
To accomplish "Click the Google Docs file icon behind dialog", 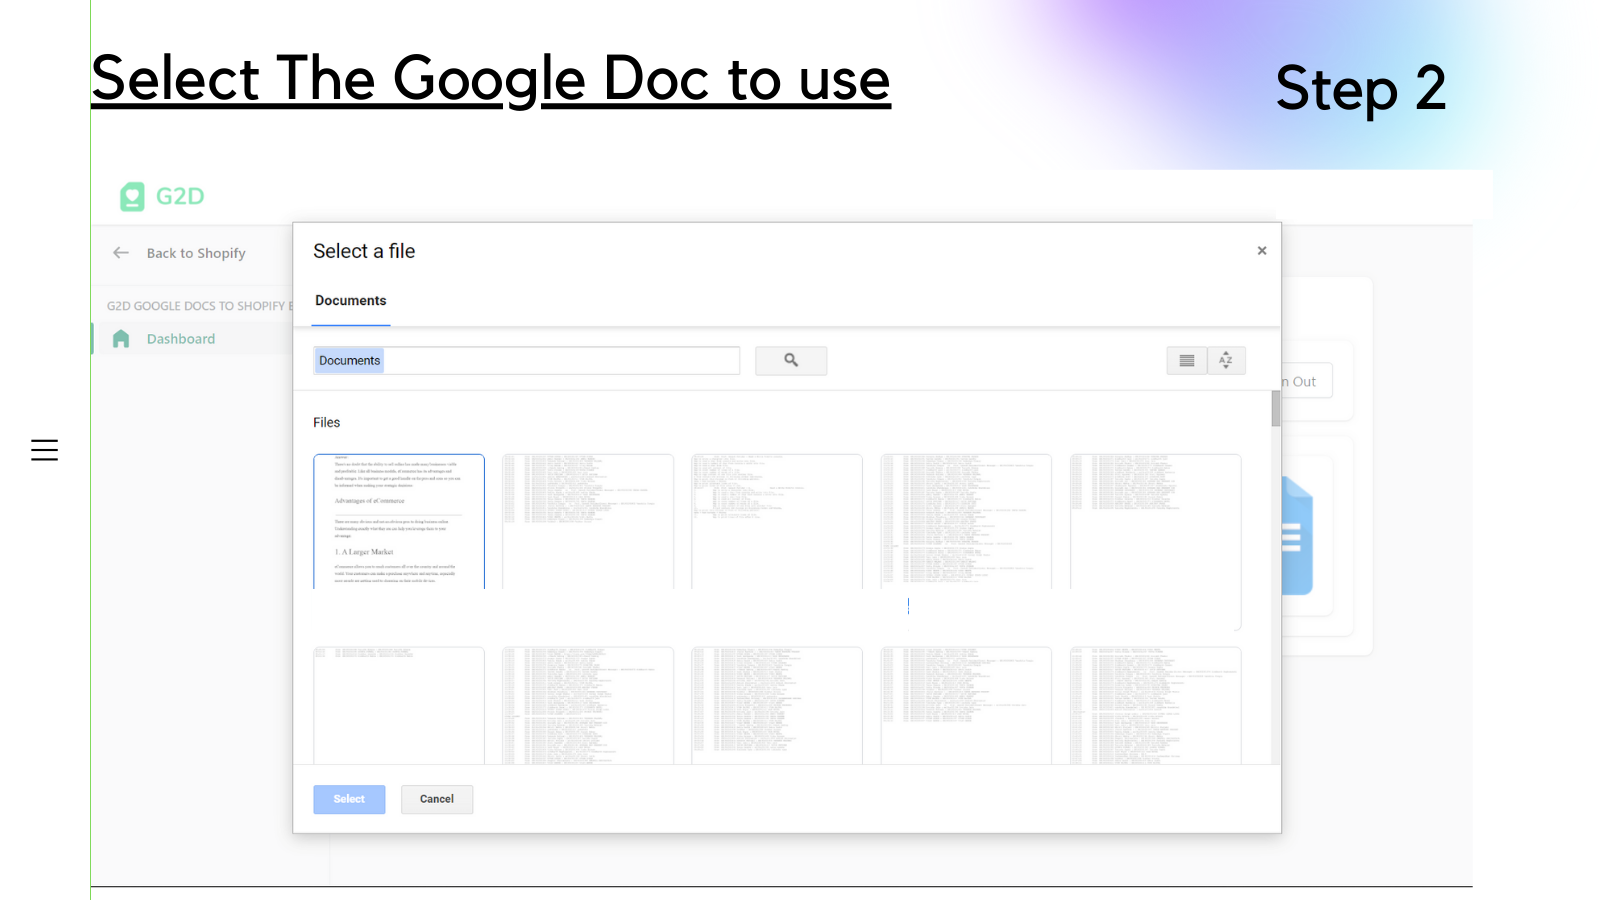I will point(1297,536).
